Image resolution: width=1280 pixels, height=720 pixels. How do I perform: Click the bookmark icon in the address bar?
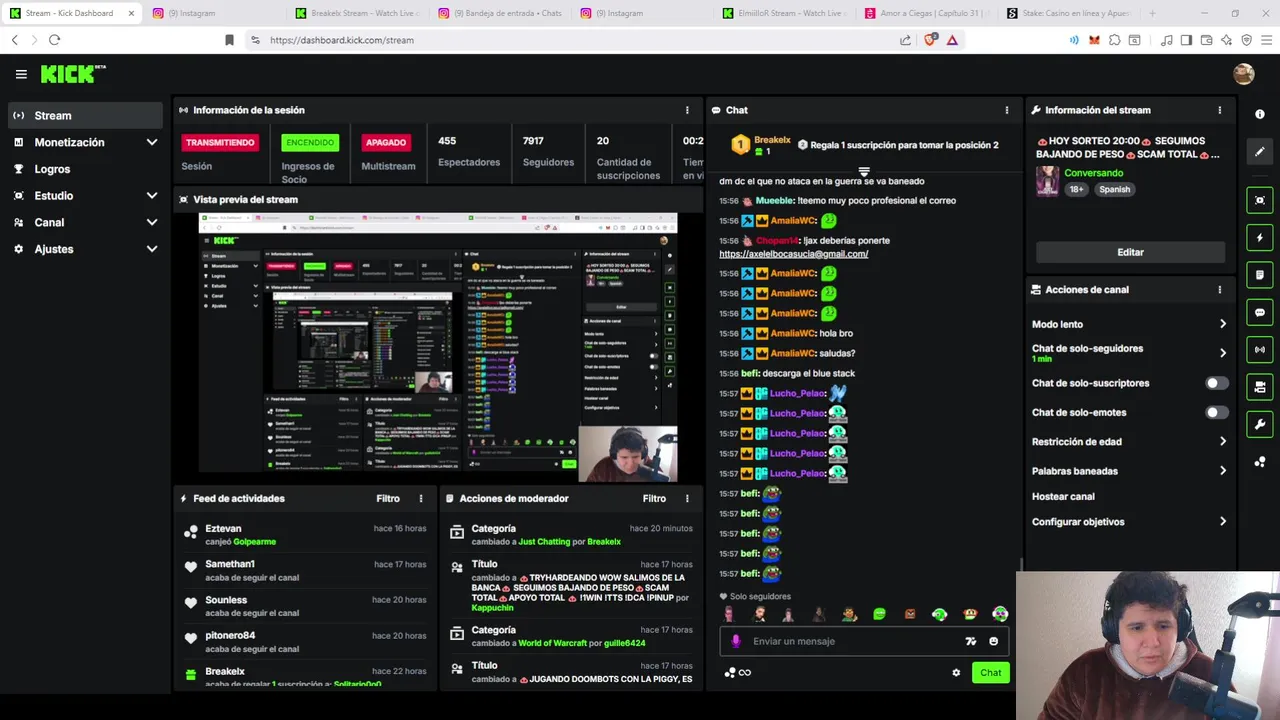click(229, 40)
